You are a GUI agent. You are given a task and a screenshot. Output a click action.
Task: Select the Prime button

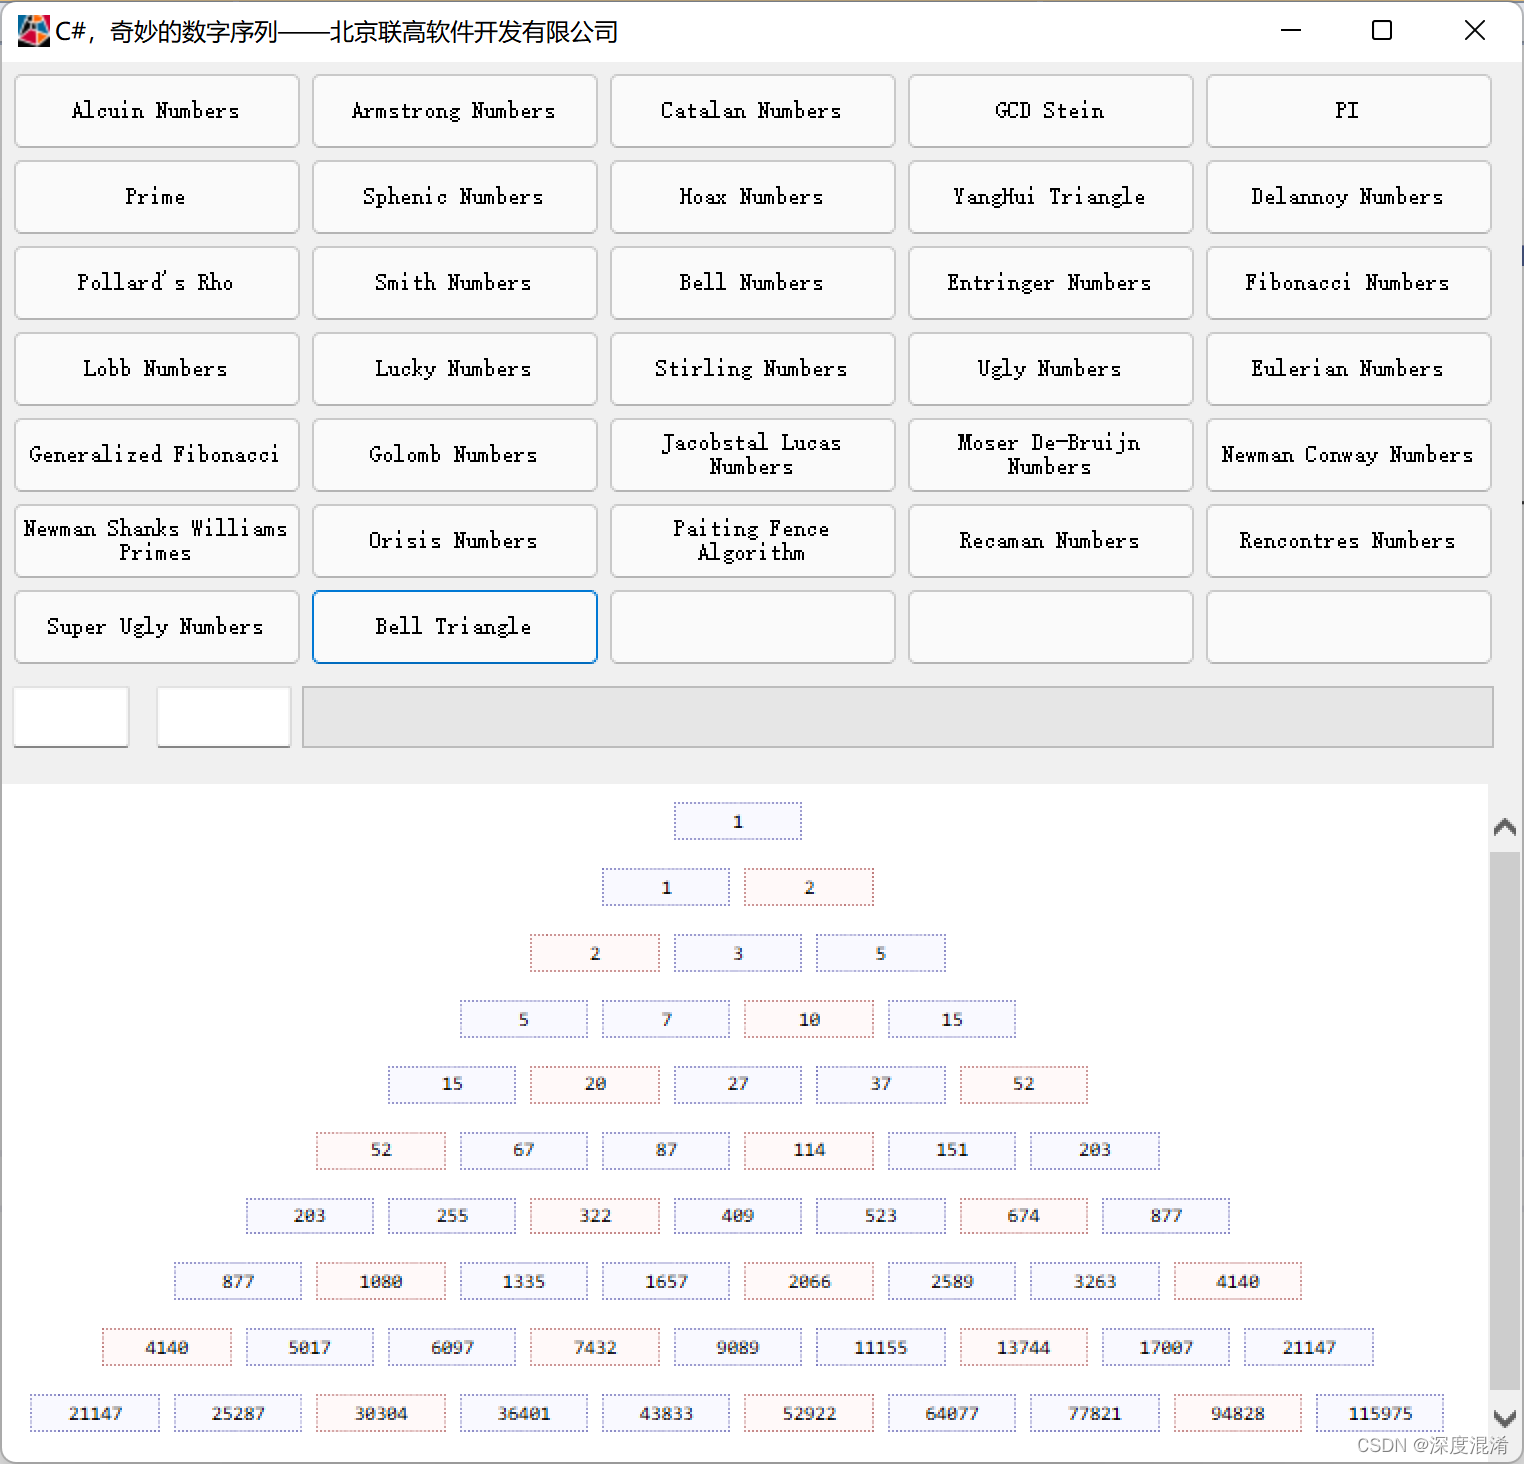[157, 197]
